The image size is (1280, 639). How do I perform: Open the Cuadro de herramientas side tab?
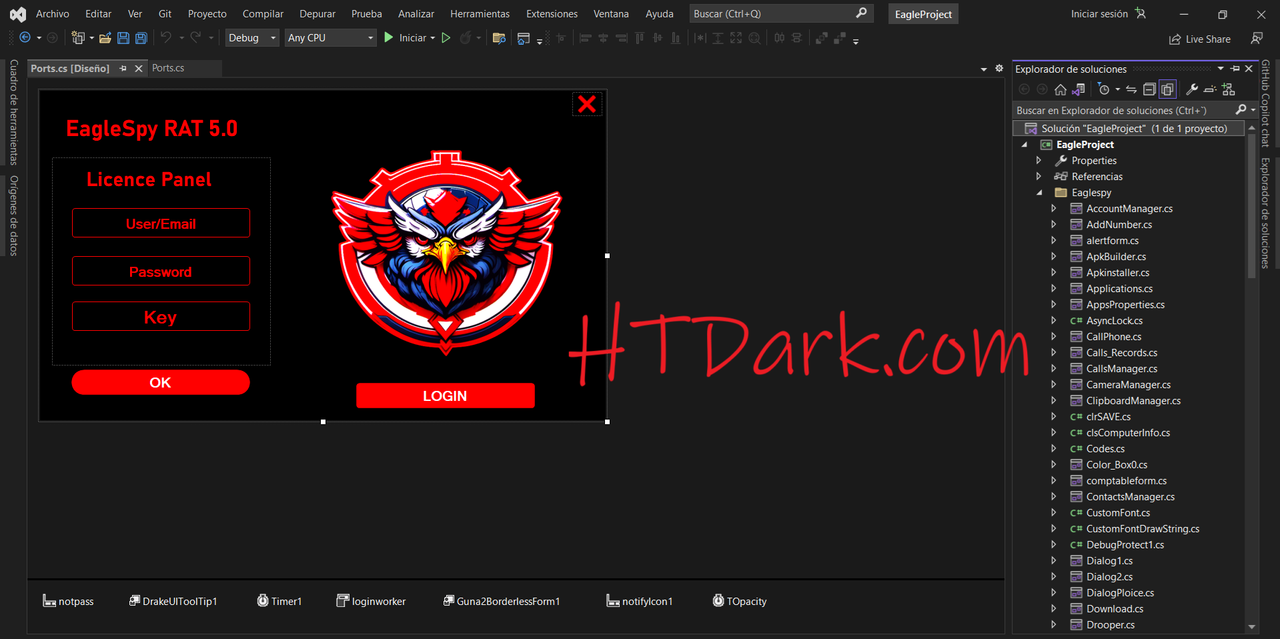(x=14, y=112)
